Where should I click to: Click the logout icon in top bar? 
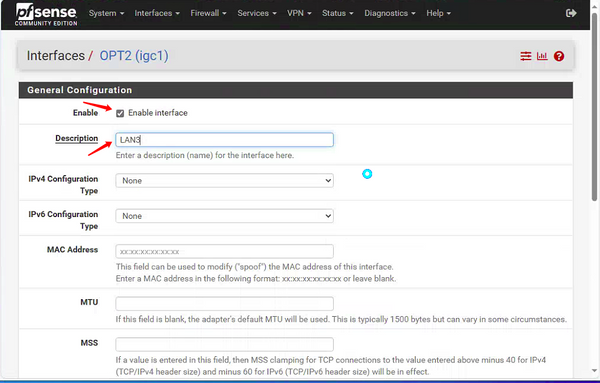571,13
